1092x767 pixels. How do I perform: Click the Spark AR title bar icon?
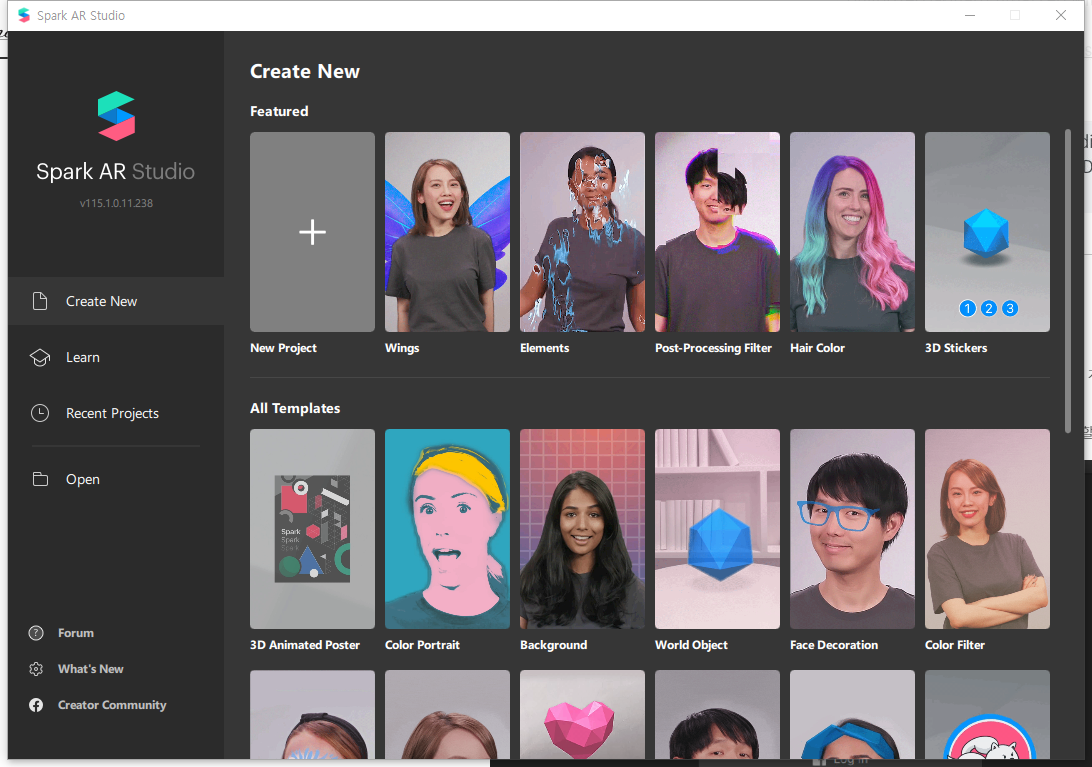pyautogui.click(x=24, y=15)
